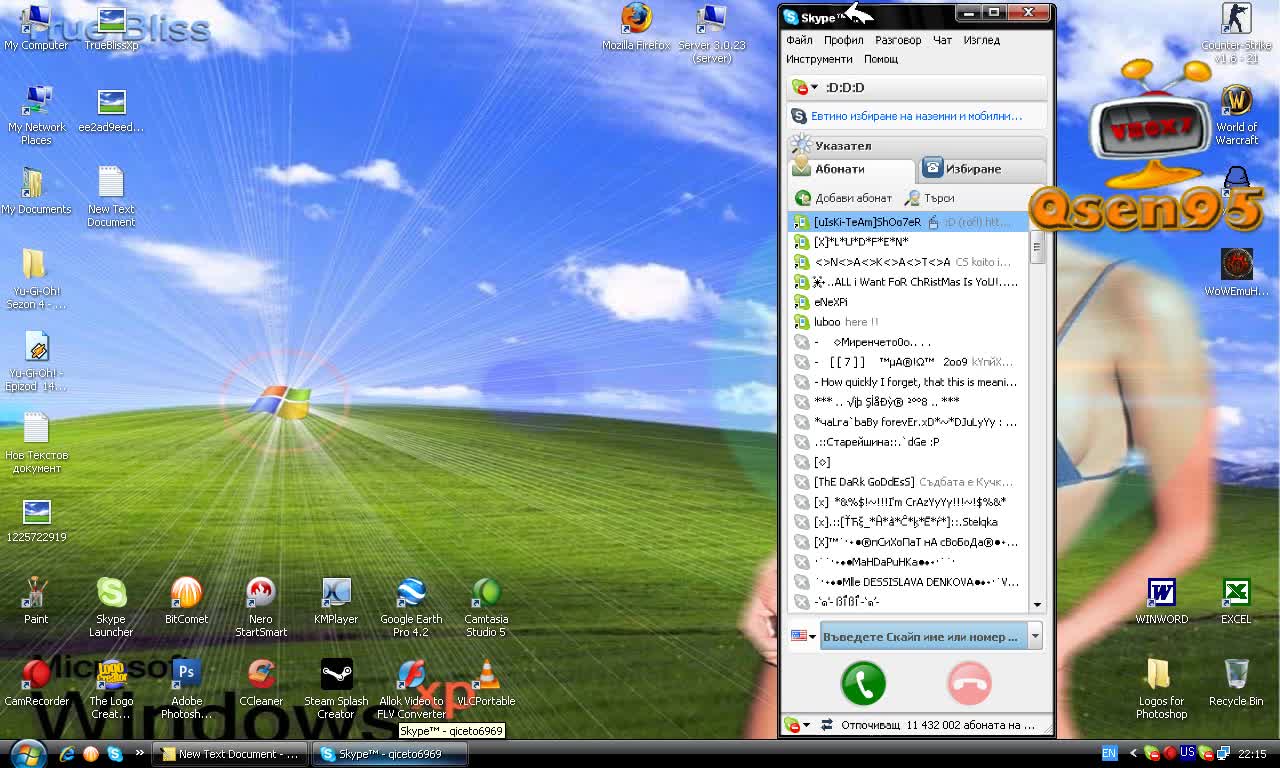Open the Инструменти menu
1280x768 pixels.
819,59
